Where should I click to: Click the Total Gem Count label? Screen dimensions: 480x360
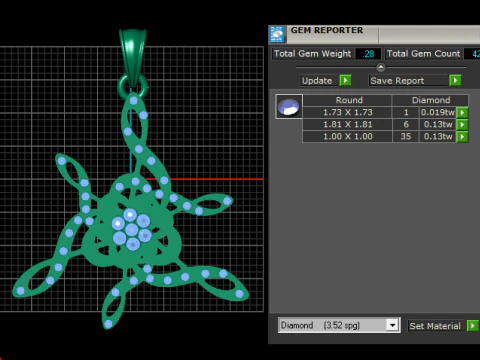[x=423, y=54]
